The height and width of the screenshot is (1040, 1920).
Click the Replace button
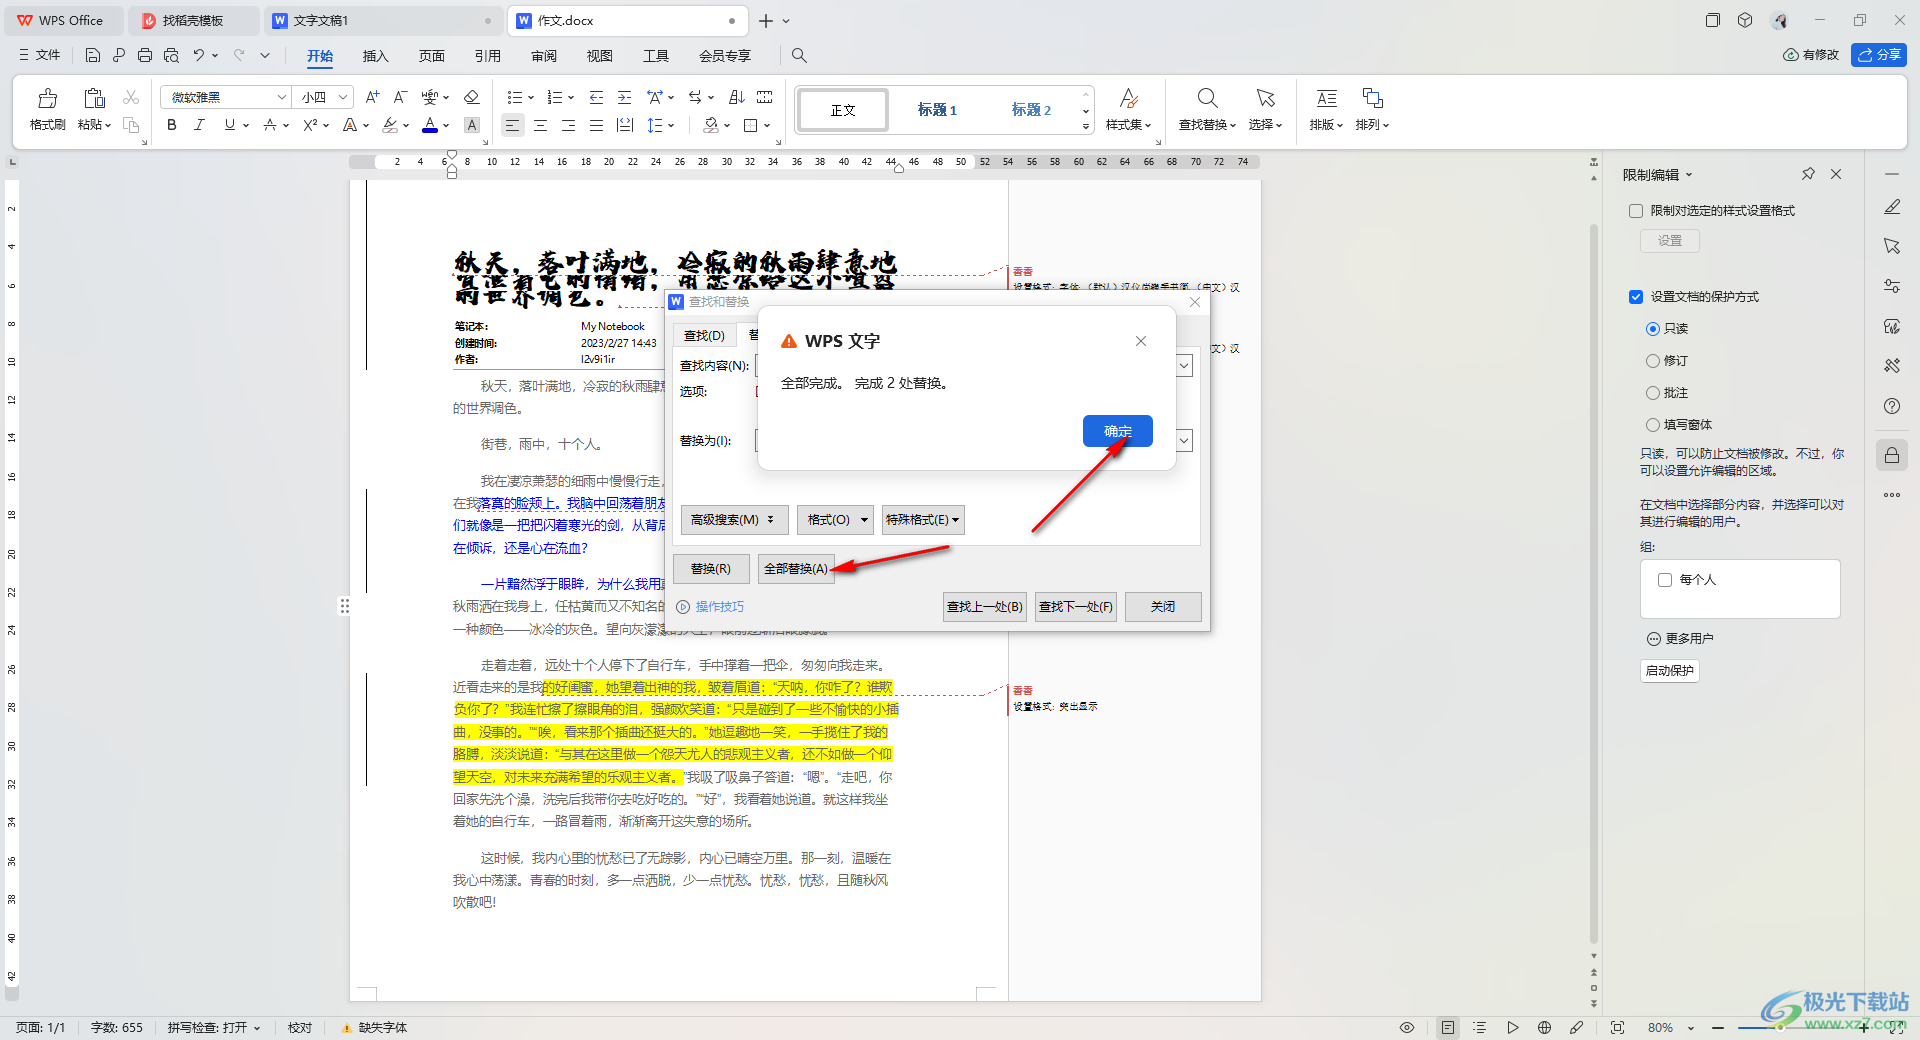pyautogui.click(x=711, y=569)
